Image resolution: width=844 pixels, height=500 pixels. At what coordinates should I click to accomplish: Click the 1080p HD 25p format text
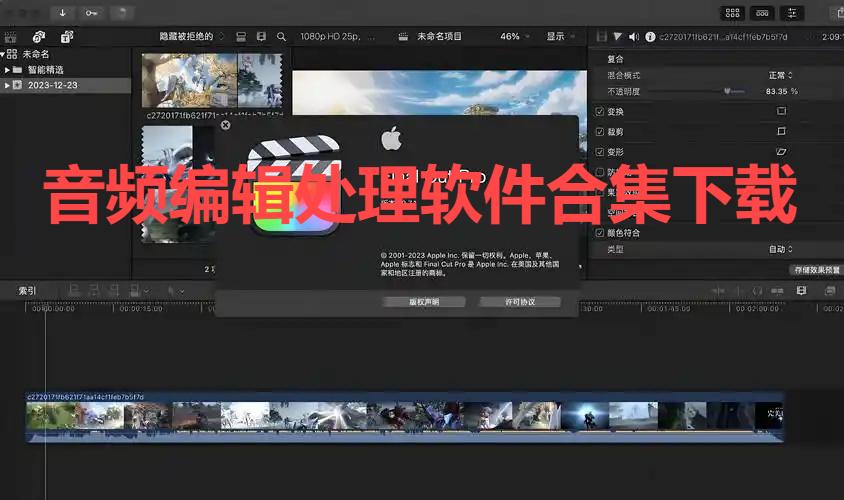click(330, 37)
